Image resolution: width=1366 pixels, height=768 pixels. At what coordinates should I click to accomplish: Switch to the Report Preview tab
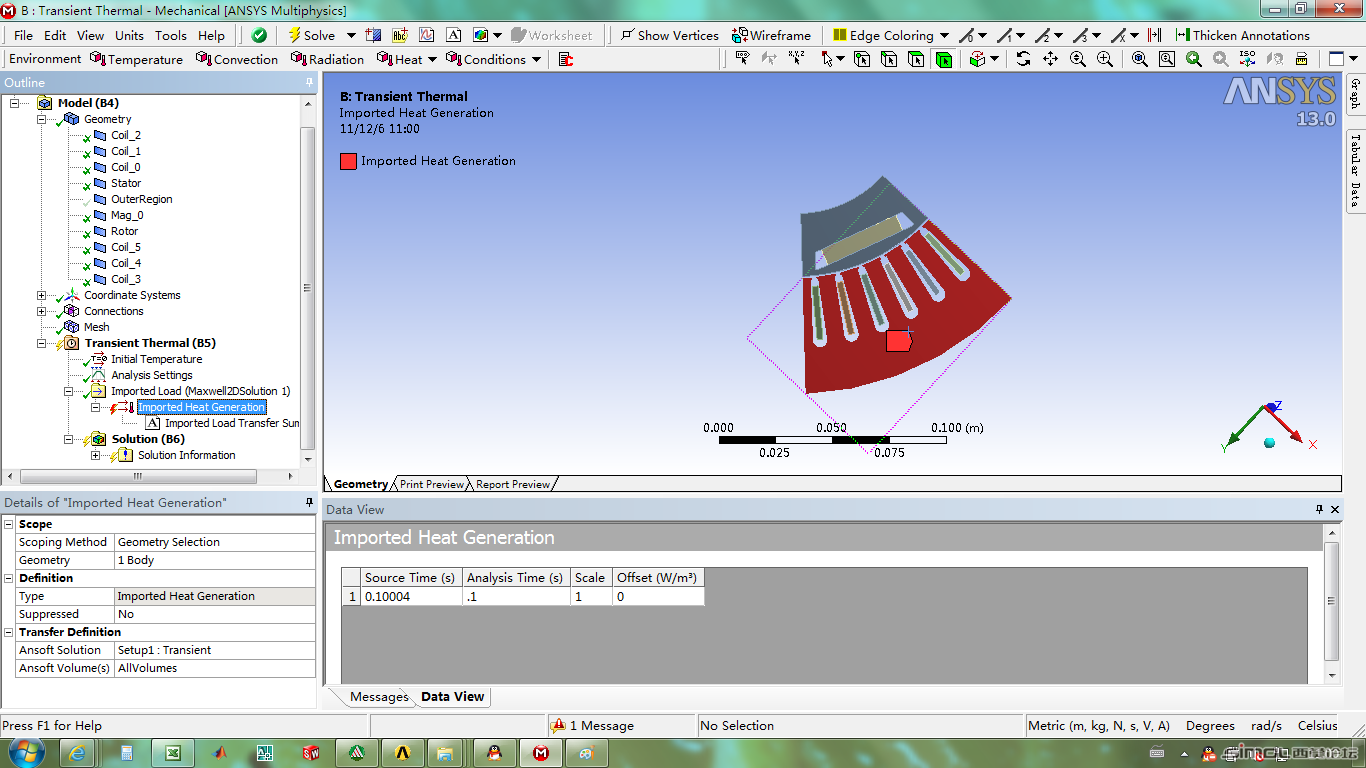coord(512,484)
